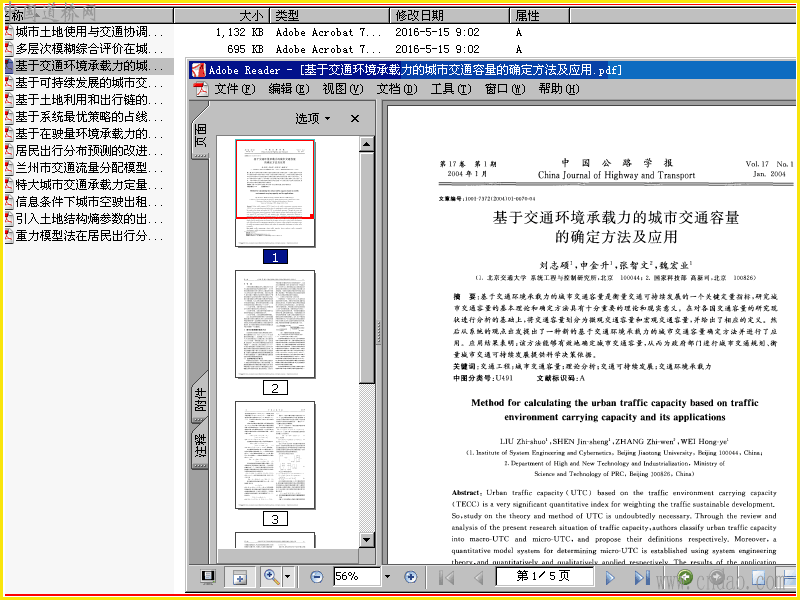Image resolution: width=800 pixels, height=600 pixels.
Task: Select page 2 thumbnail
Action: click(275, 324)
